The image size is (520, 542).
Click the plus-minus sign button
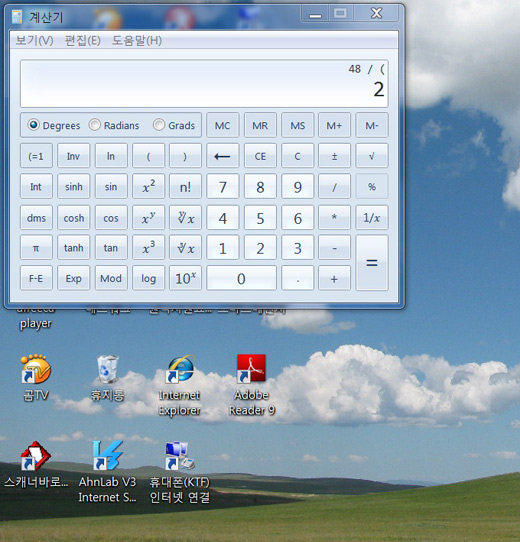click(x=334, y=156)
